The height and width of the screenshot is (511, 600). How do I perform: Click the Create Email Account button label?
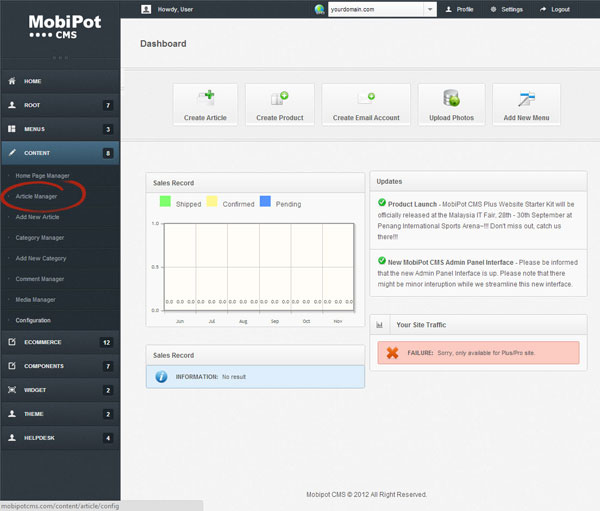(x=366, y=118)
